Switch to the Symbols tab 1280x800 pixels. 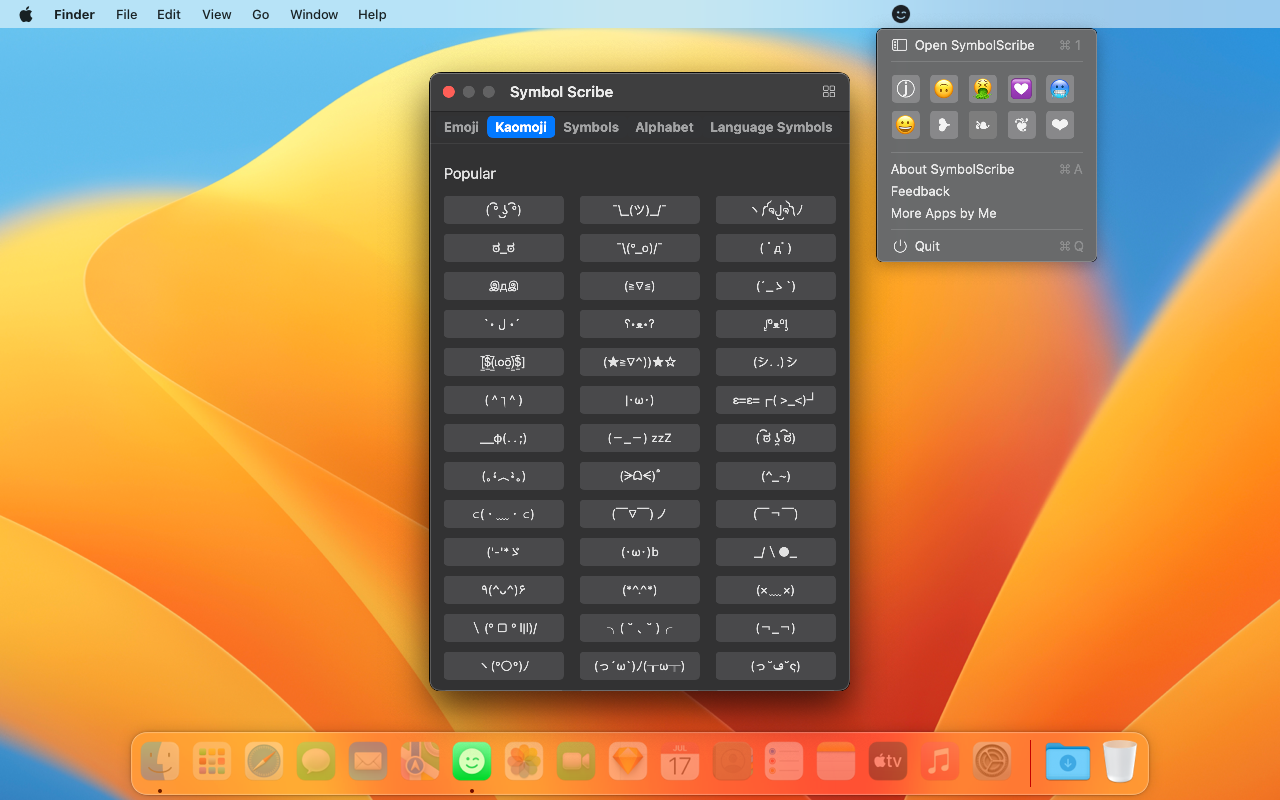pyautogui.click(x=591, y=127)
